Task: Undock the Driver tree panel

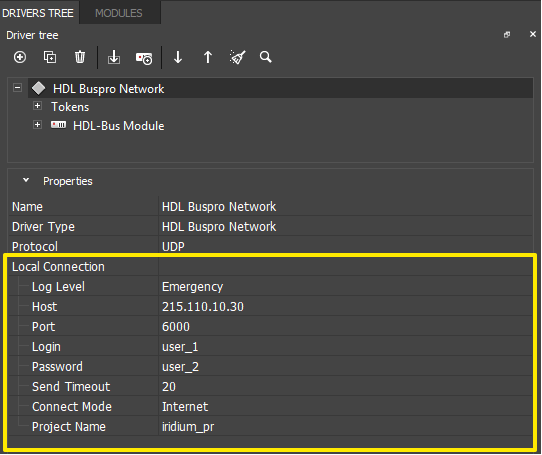Action: [507, 35]
